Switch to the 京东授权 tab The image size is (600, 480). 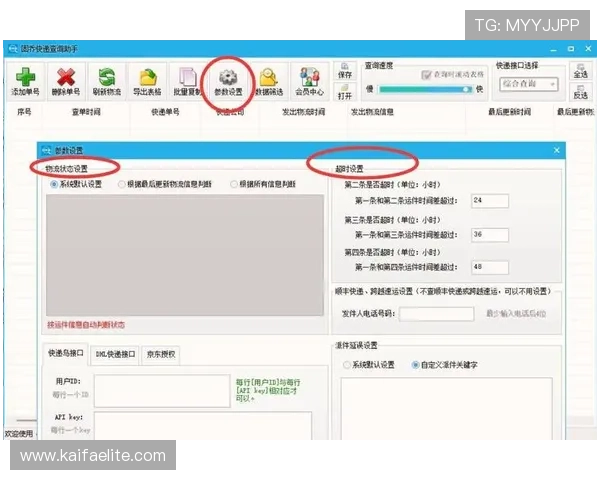click(161, 354)
